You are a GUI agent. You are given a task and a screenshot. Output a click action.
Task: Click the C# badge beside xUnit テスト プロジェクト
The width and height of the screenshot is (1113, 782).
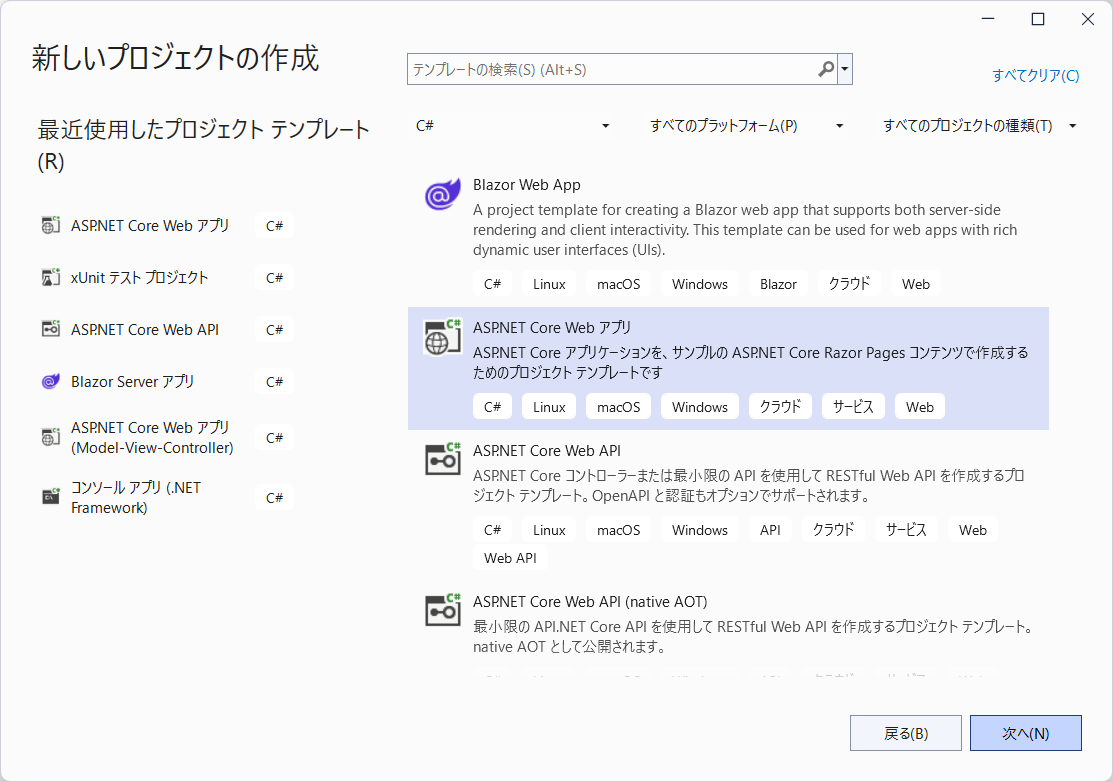pyautogui.click(x=275, y=277)
